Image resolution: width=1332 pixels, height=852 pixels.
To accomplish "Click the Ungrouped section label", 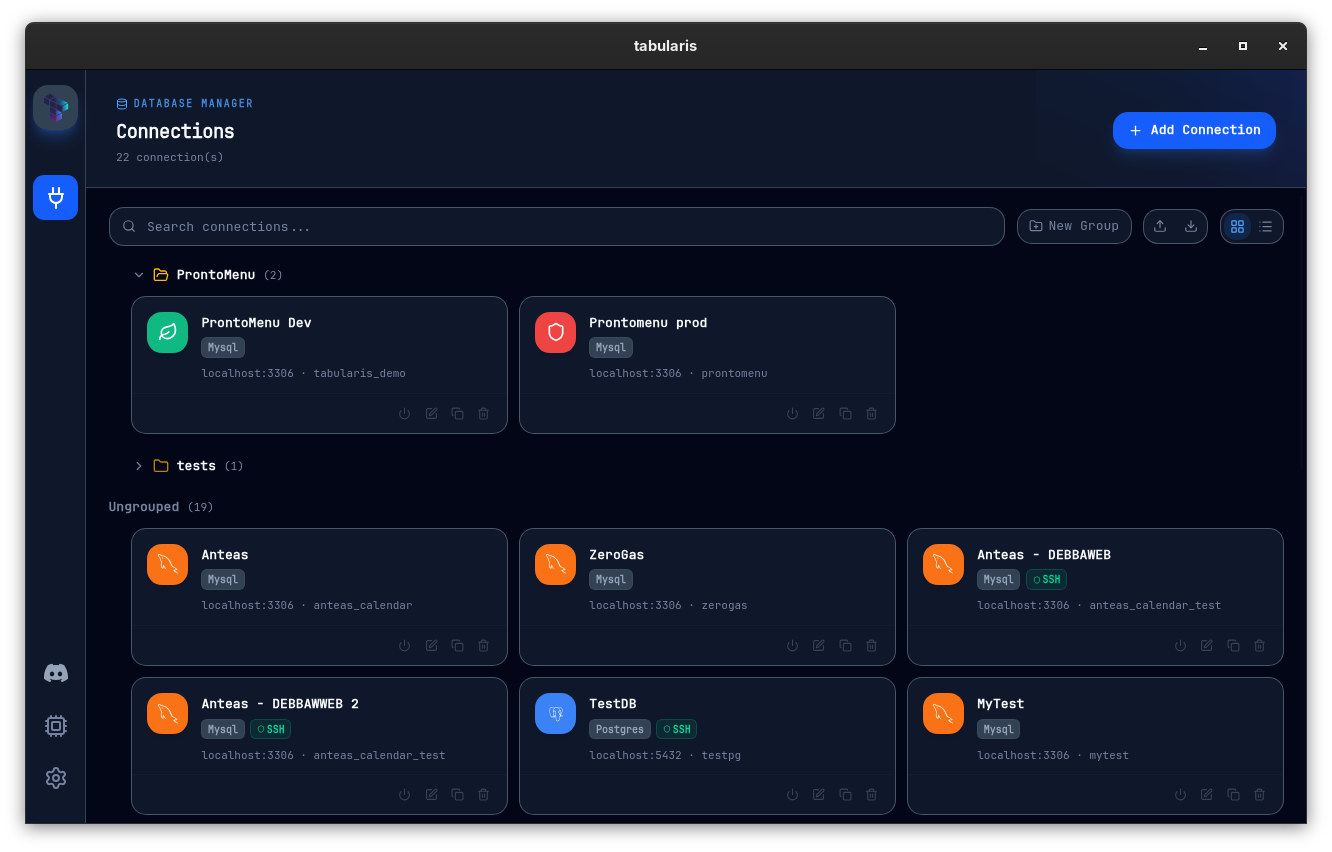I will click(x=144, y=507).
